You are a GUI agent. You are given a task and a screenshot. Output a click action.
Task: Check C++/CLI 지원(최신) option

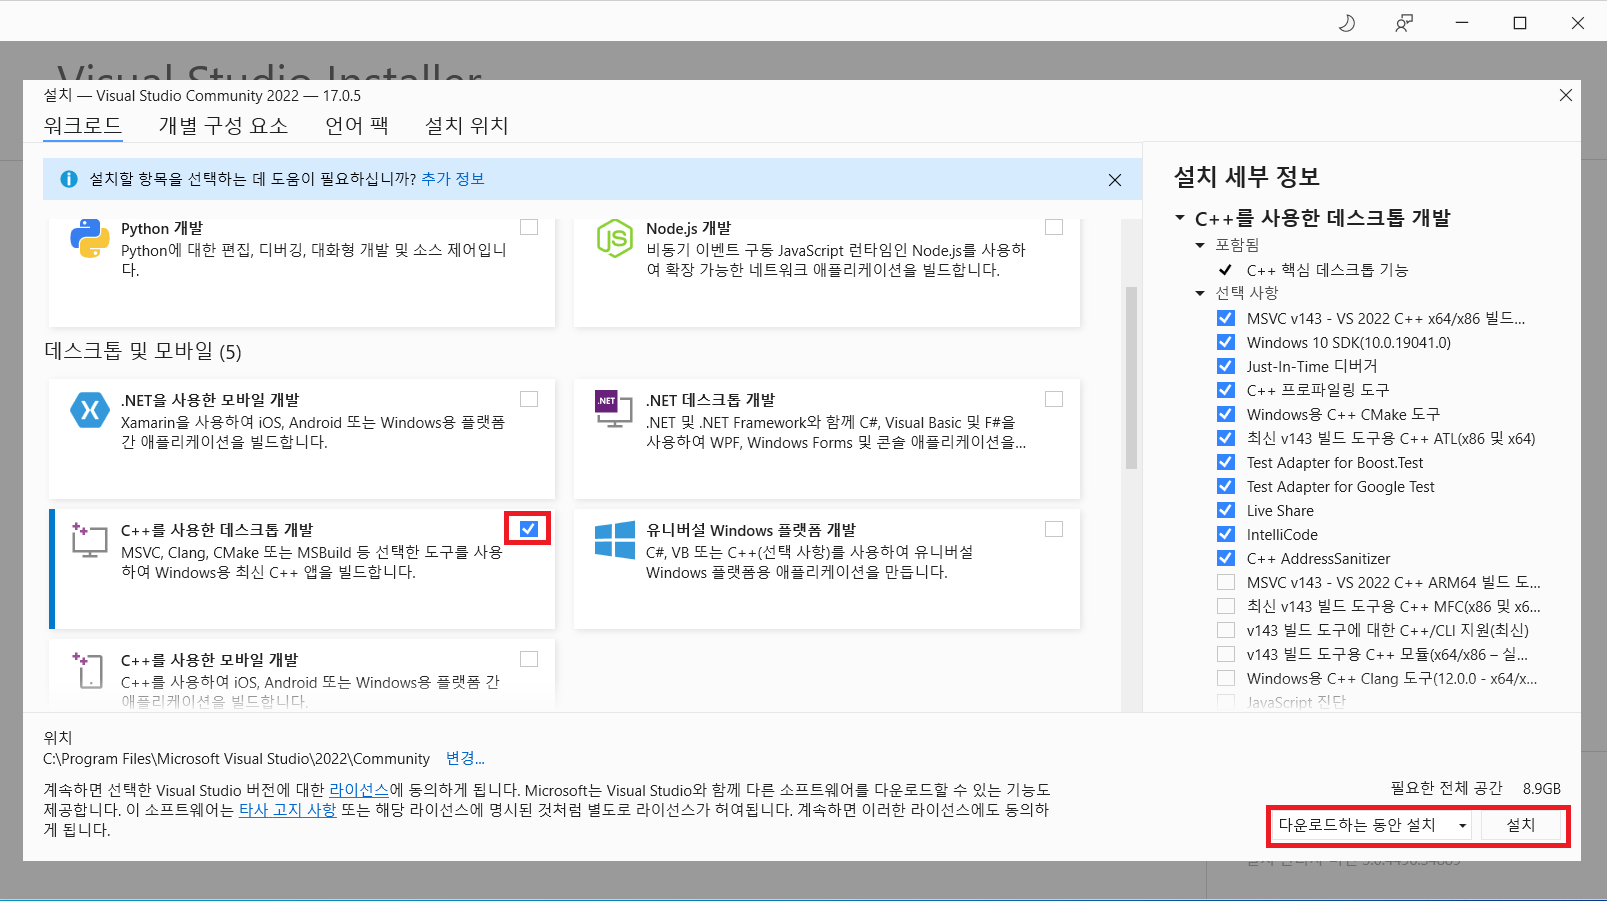pyautogui.click(x=1226, y=630)
